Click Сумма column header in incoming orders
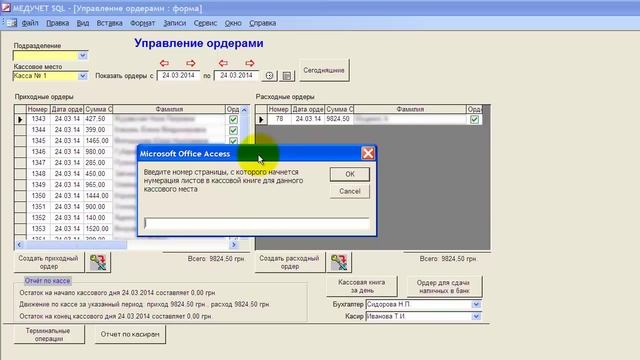 tap(98, 109)
